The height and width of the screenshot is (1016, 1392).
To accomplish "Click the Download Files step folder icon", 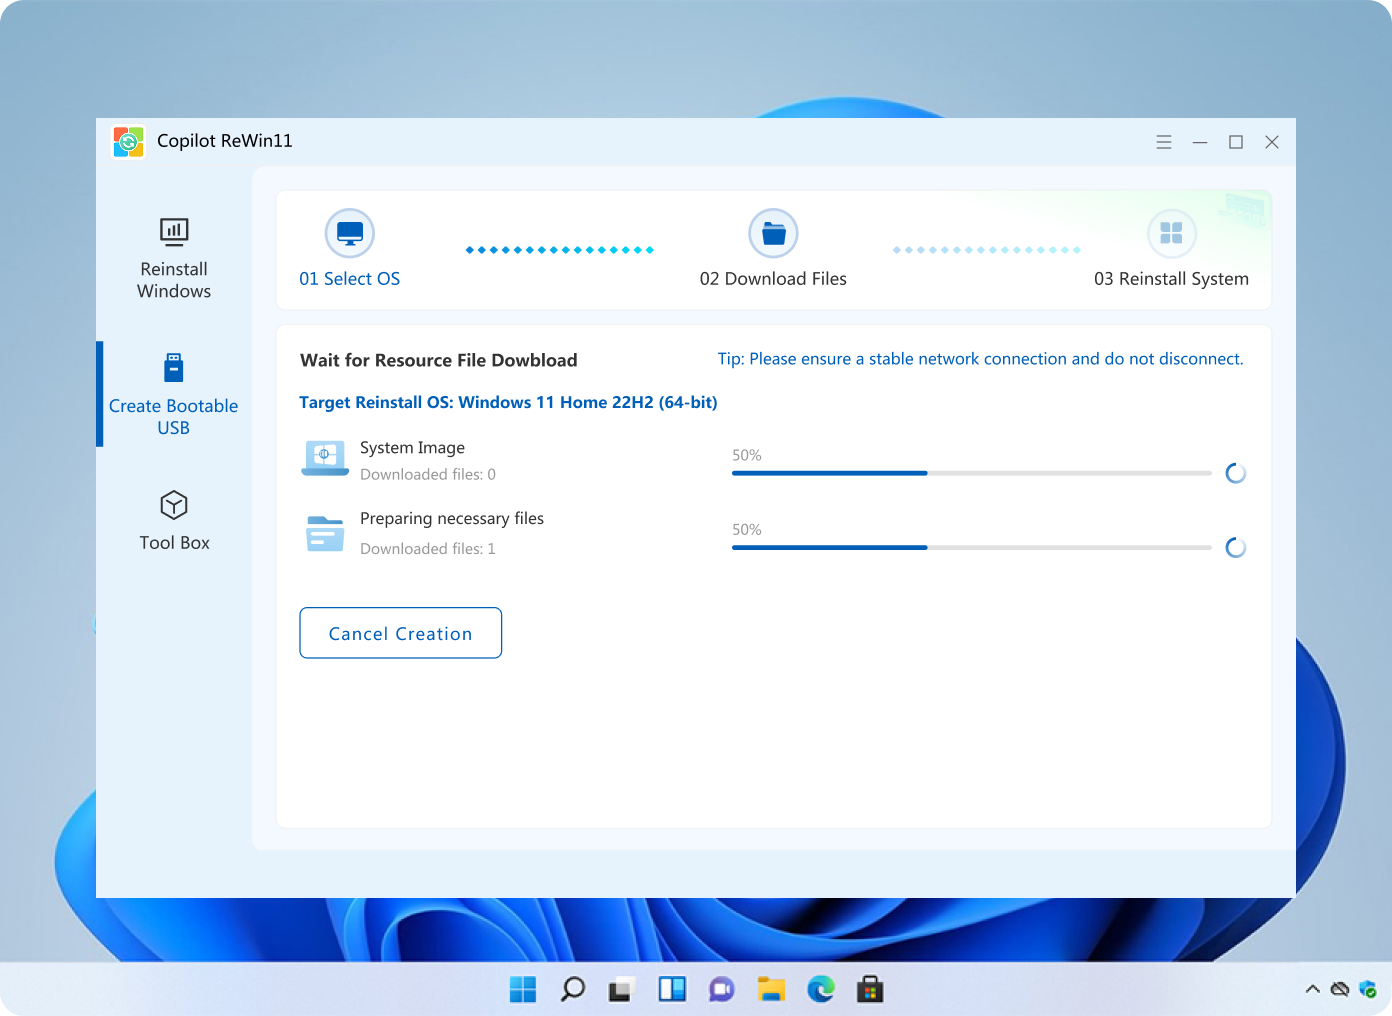I will (x=773, y=234).
